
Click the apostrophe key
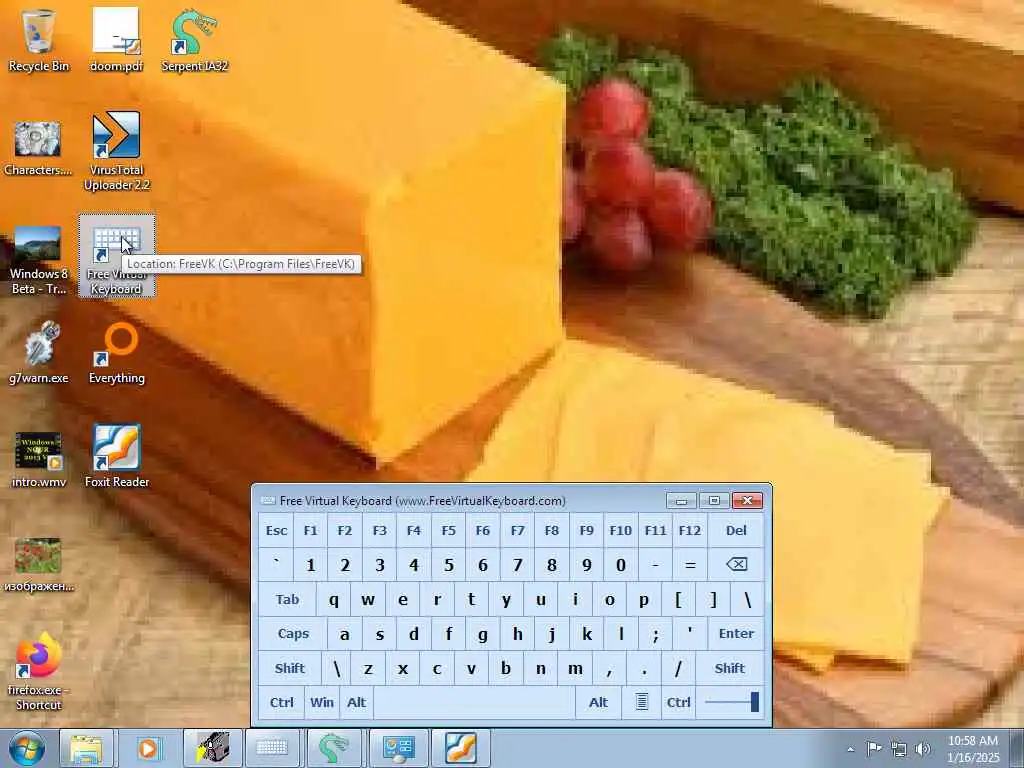point(690,633)
